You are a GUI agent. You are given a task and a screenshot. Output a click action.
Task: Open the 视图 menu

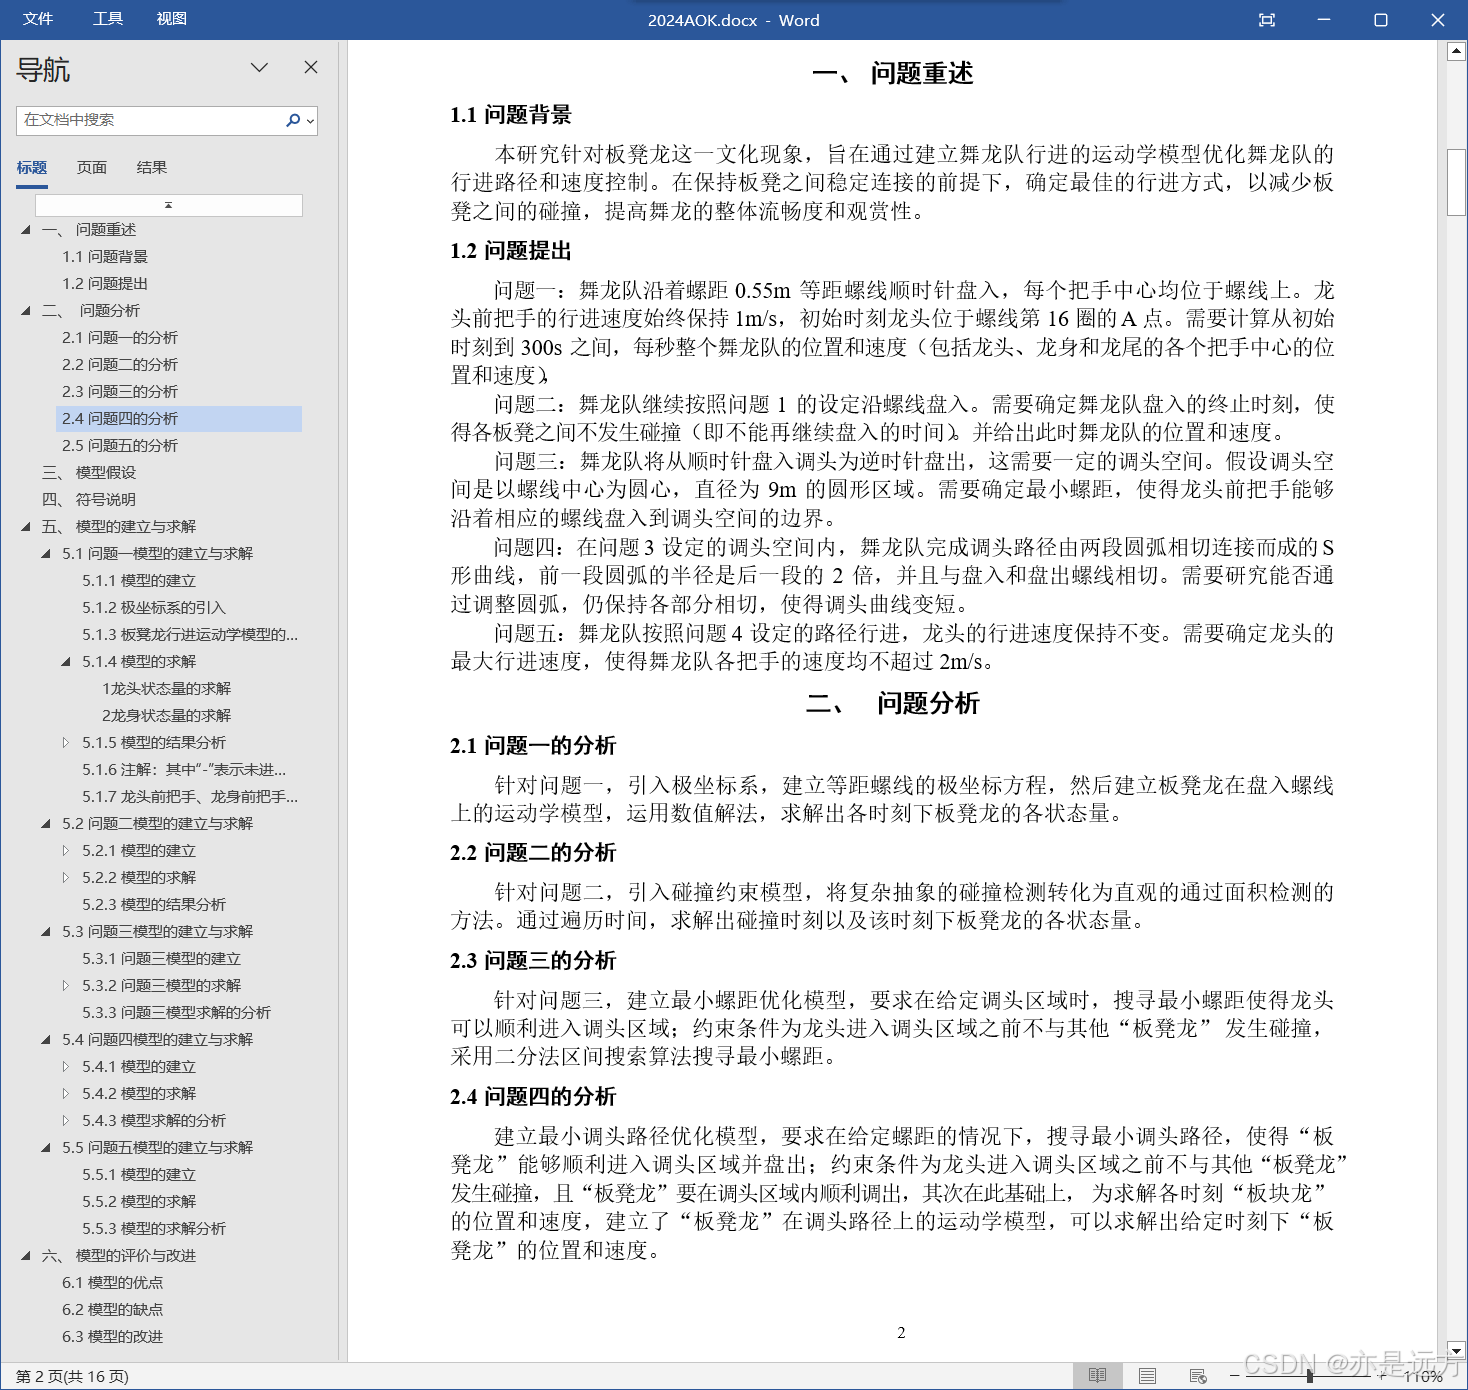(172, 19)
